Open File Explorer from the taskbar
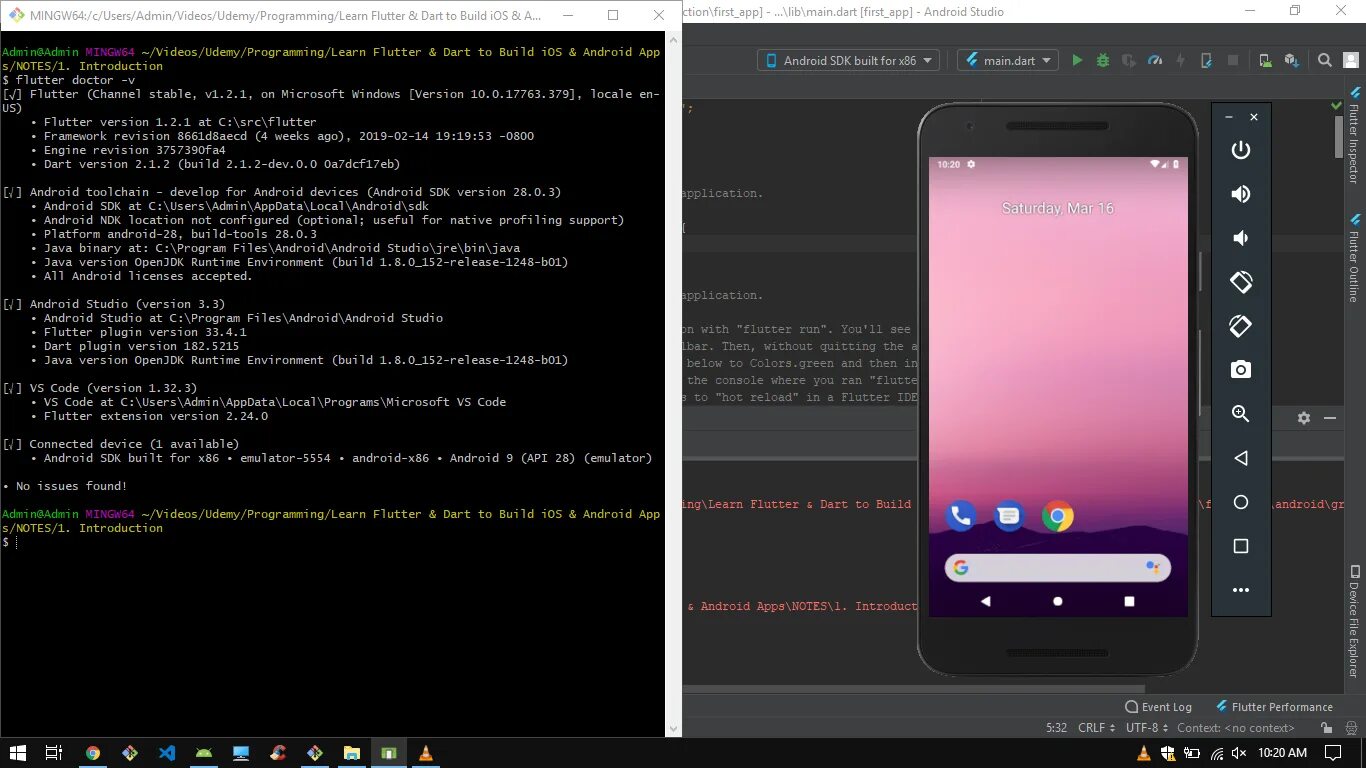This screenshot has width=1366, height=768. coord(352,753)
